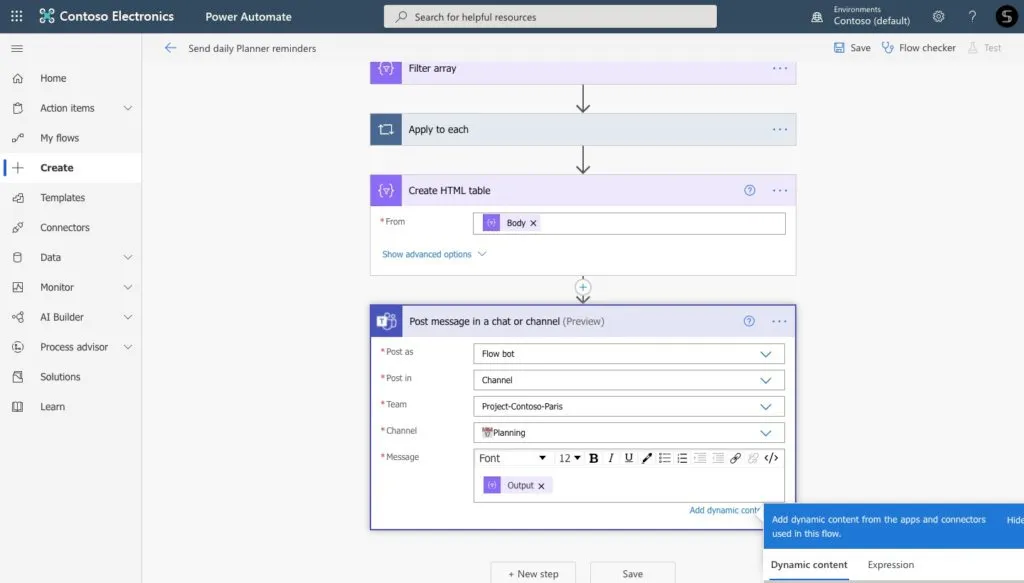Image resolution: width=1024 pixels, height=583 pixels.
Task: Expand the Process advisor nav section
Action: tap(128, 347)
